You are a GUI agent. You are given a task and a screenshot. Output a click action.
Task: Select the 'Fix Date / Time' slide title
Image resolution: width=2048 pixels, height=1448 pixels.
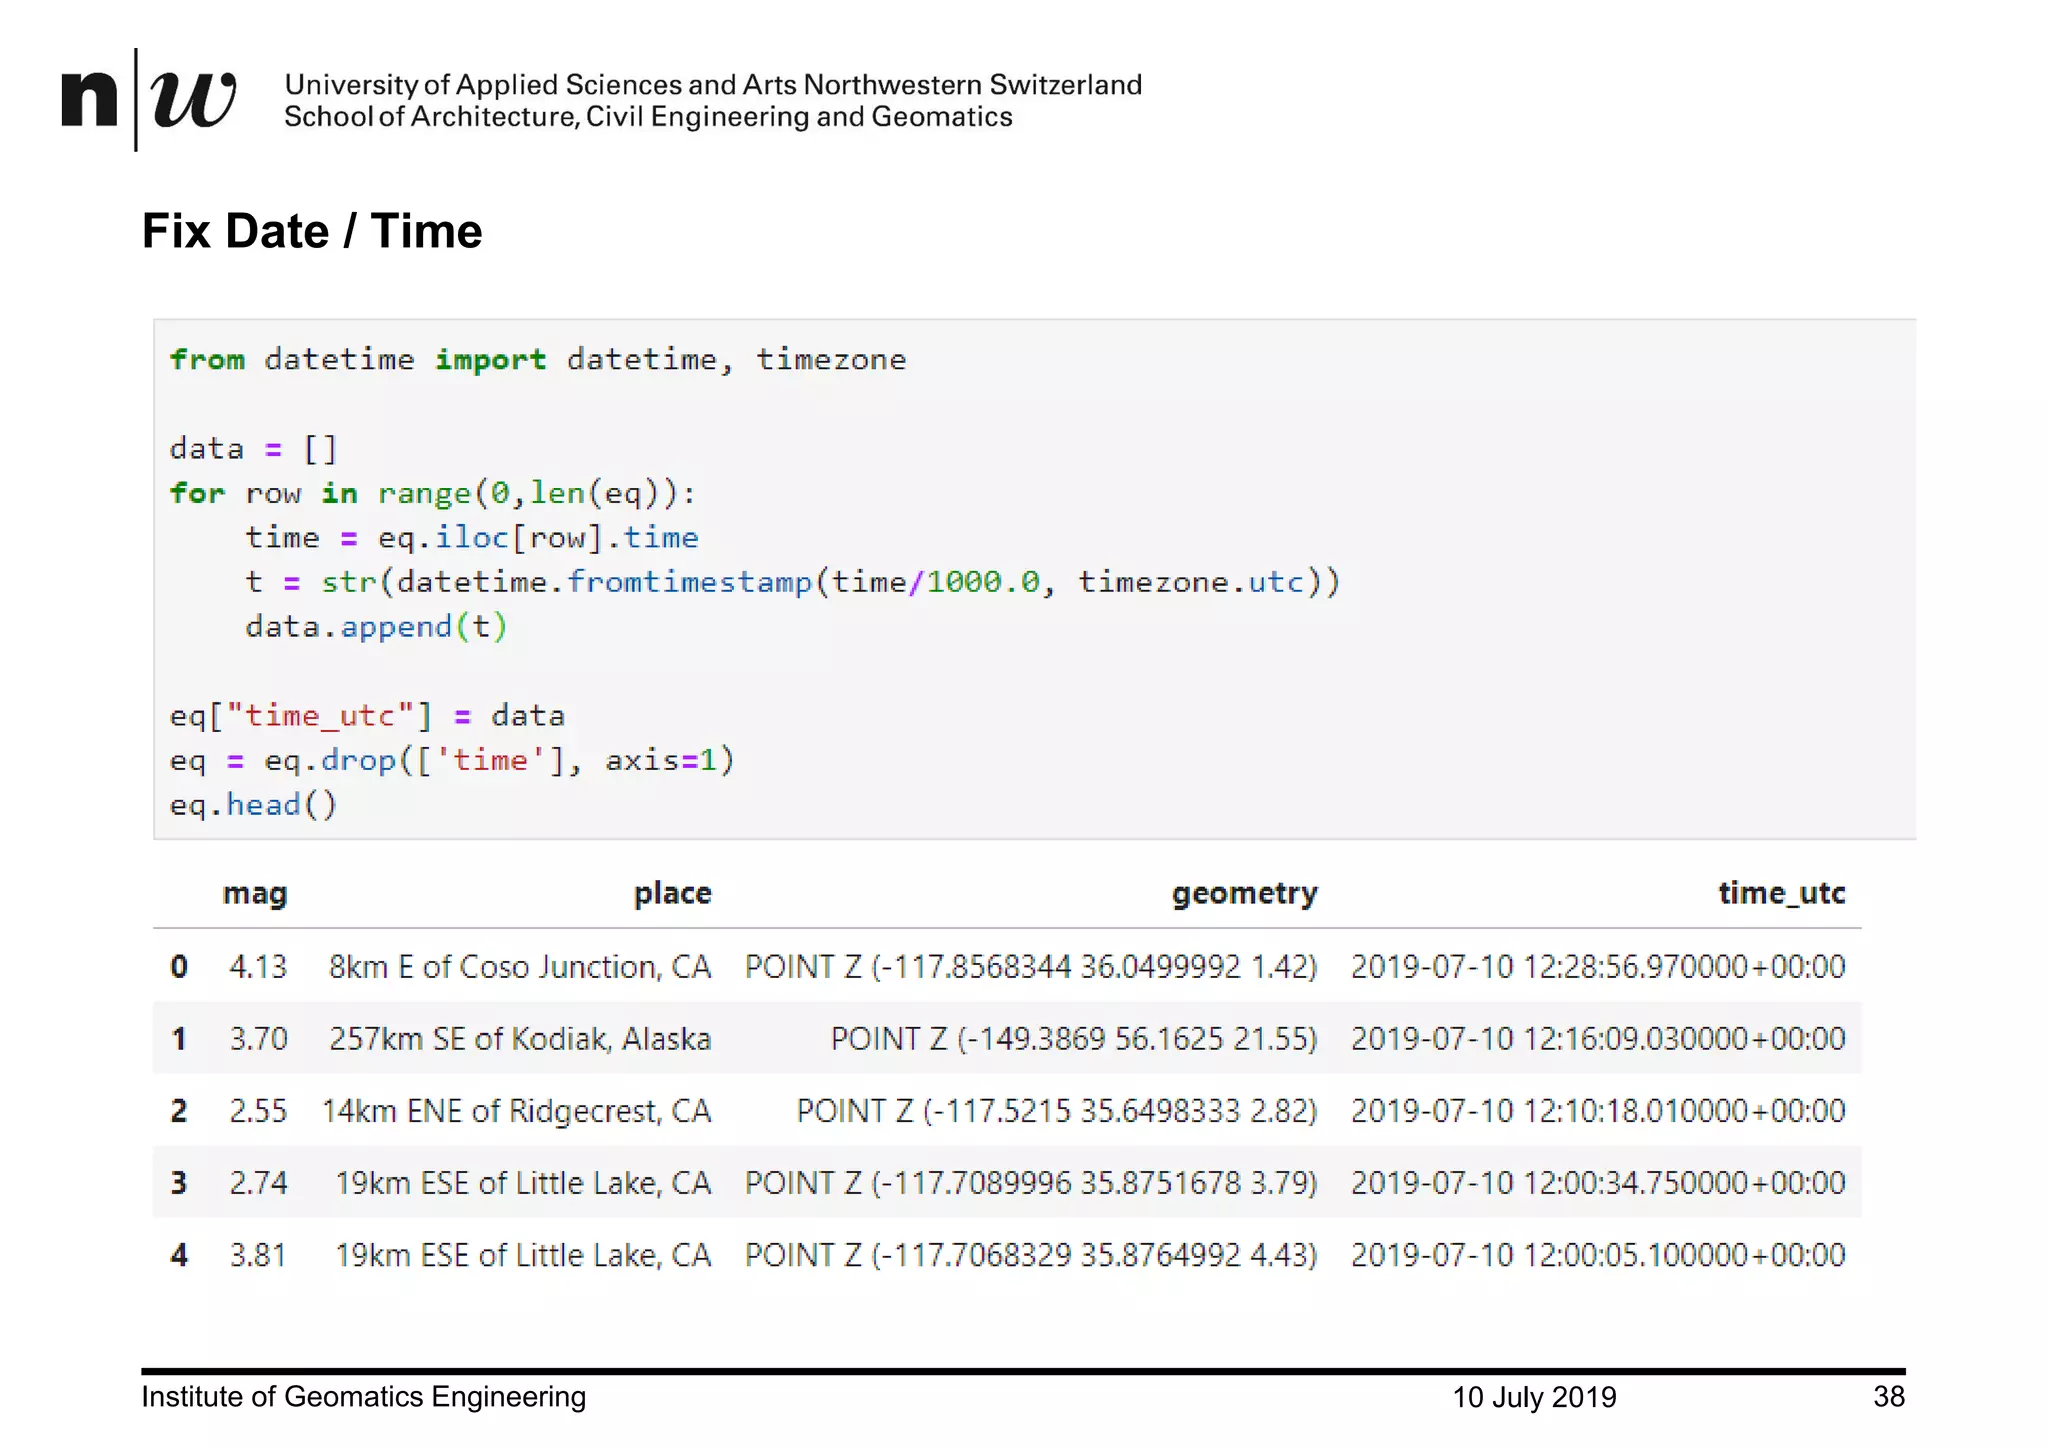tap(312, 231)
